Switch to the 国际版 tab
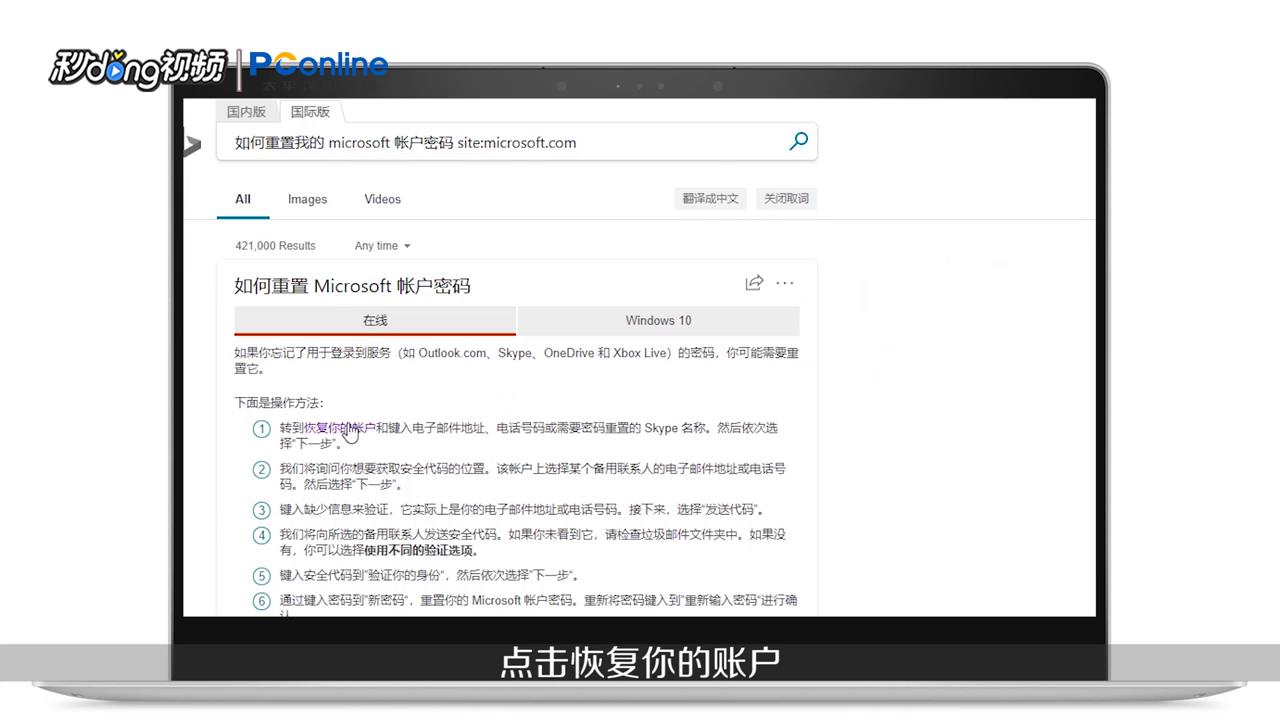 [x=310, y=112]
